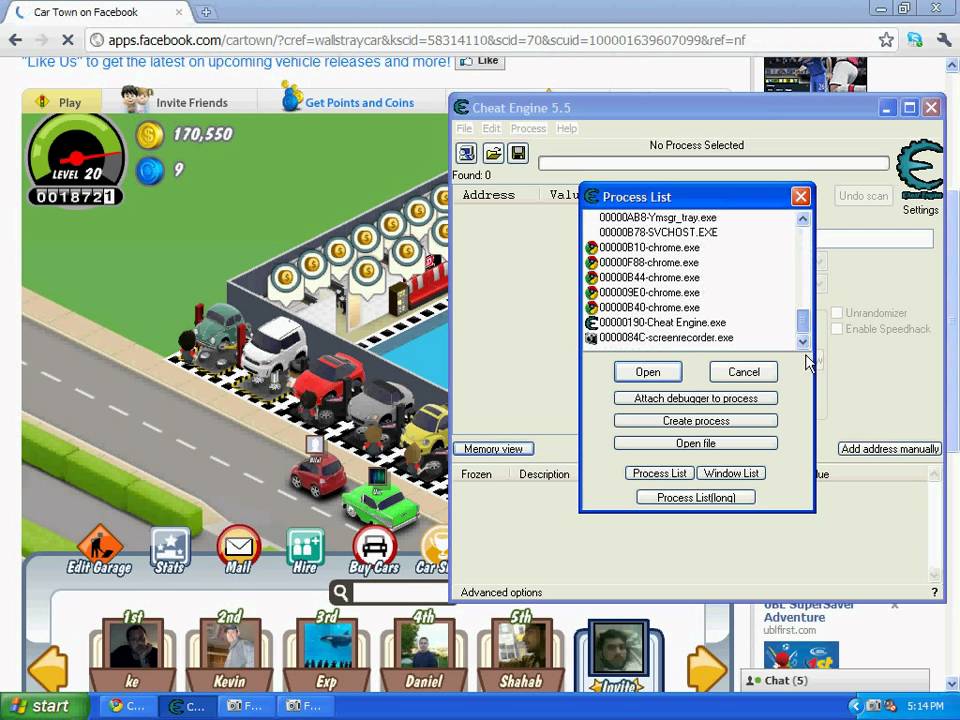Click the friend search magnifier icon
The image size is (960, 720).
click(x=341, y=592)
